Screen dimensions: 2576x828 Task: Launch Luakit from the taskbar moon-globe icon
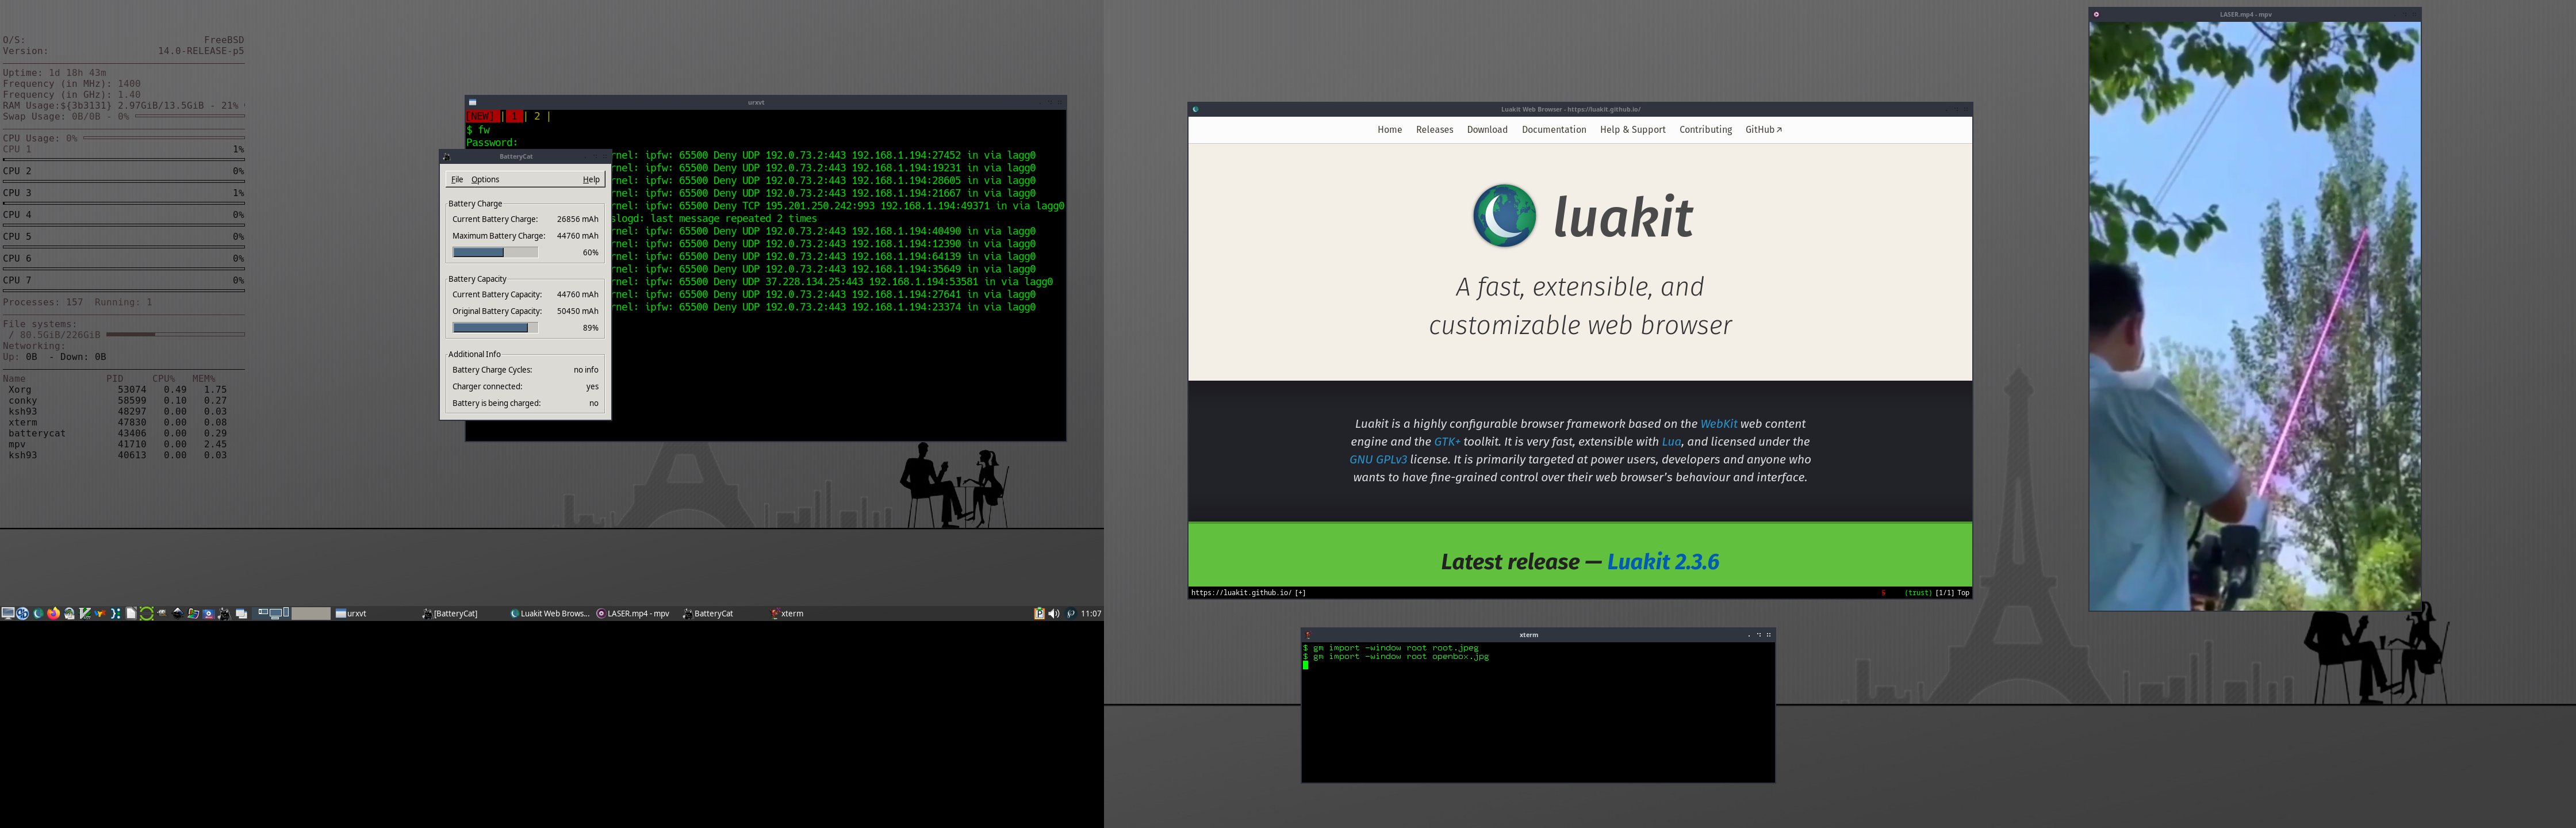38,613
